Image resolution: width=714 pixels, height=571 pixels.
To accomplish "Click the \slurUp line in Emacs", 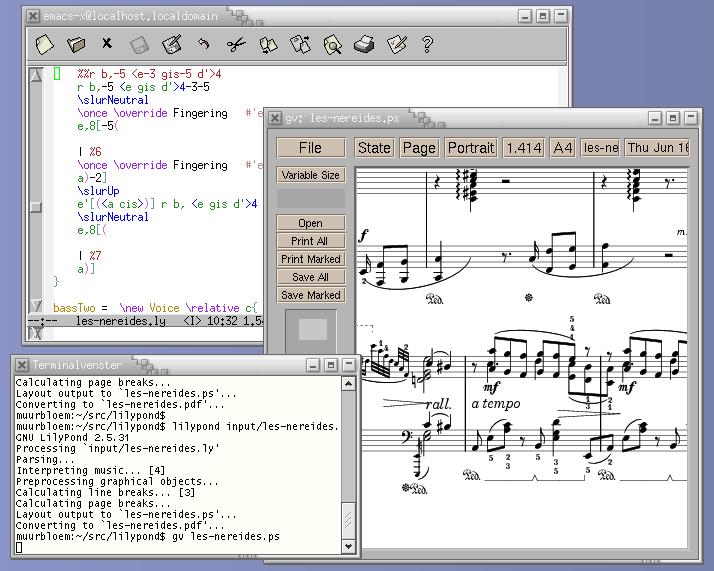I will coord(98,191).
